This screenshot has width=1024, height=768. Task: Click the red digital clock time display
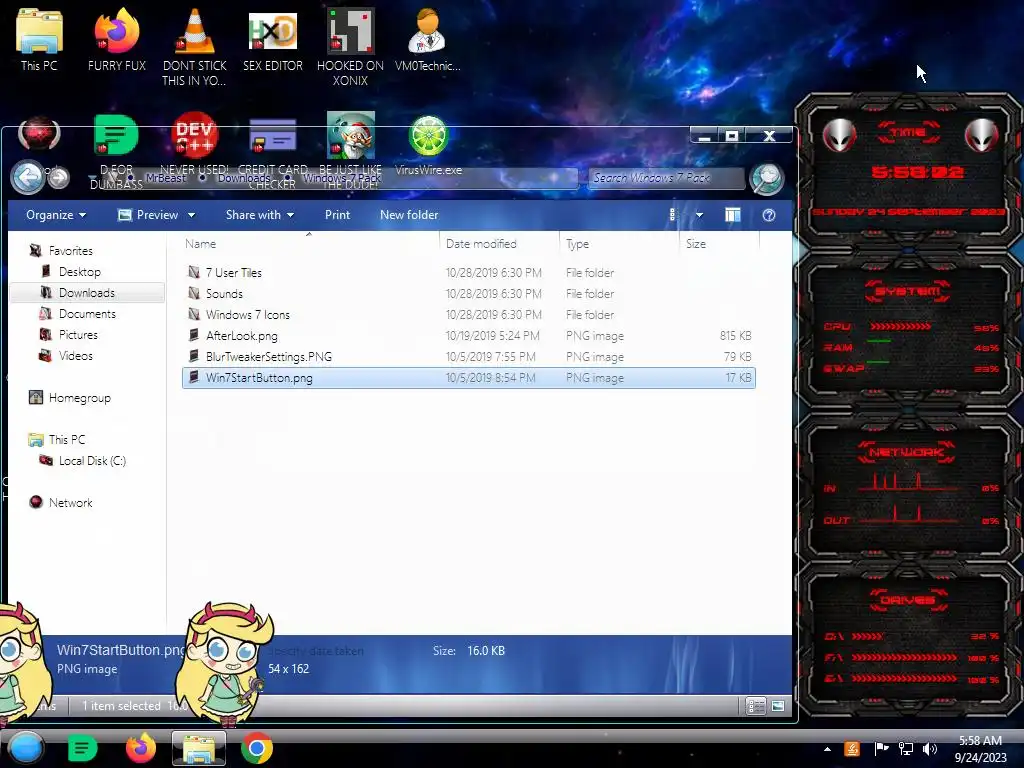tap(917, 172)
